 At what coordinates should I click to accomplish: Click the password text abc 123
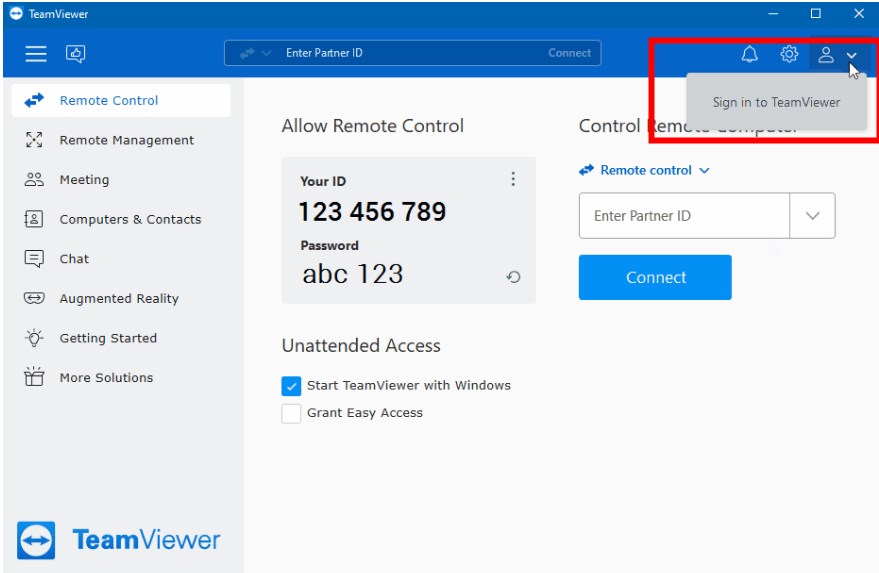click(353, 274)
